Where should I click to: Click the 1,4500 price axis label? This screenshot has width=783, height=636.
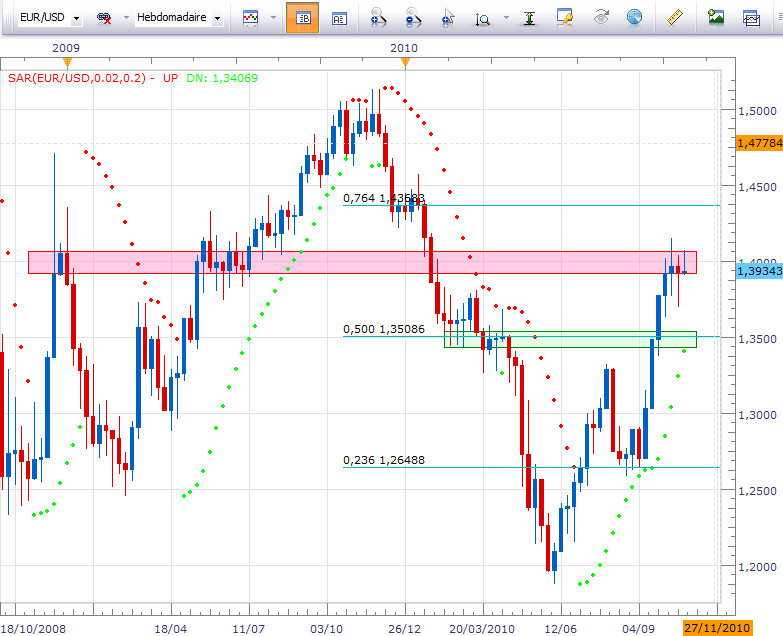(758, 187)
